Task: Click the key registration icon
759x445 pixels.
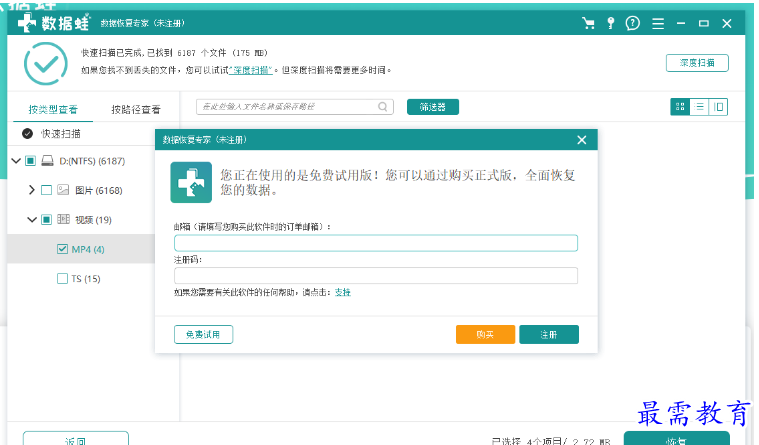Action: click(x=611, y=23)
